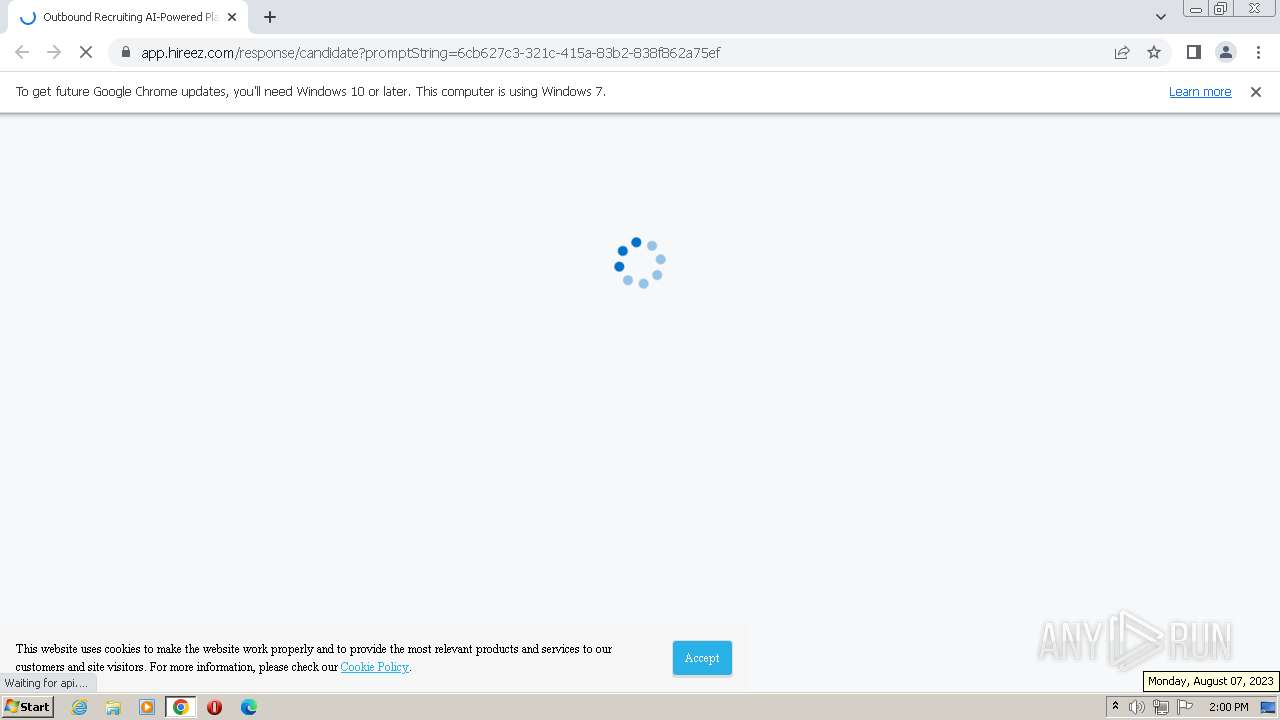
Task: Open Microsoft Edge taskbar icon
Action: click(x=248, y=707)
